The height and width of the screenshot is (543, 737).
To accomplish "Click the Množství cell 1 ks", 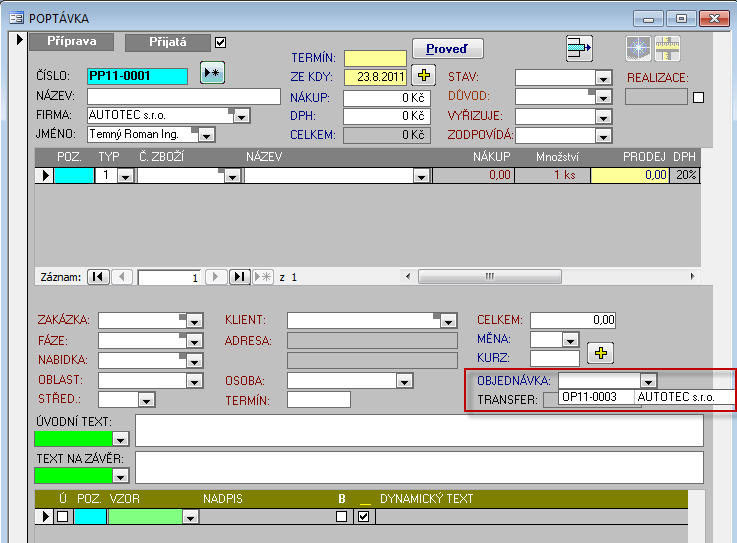I will (x=553, y=175).
